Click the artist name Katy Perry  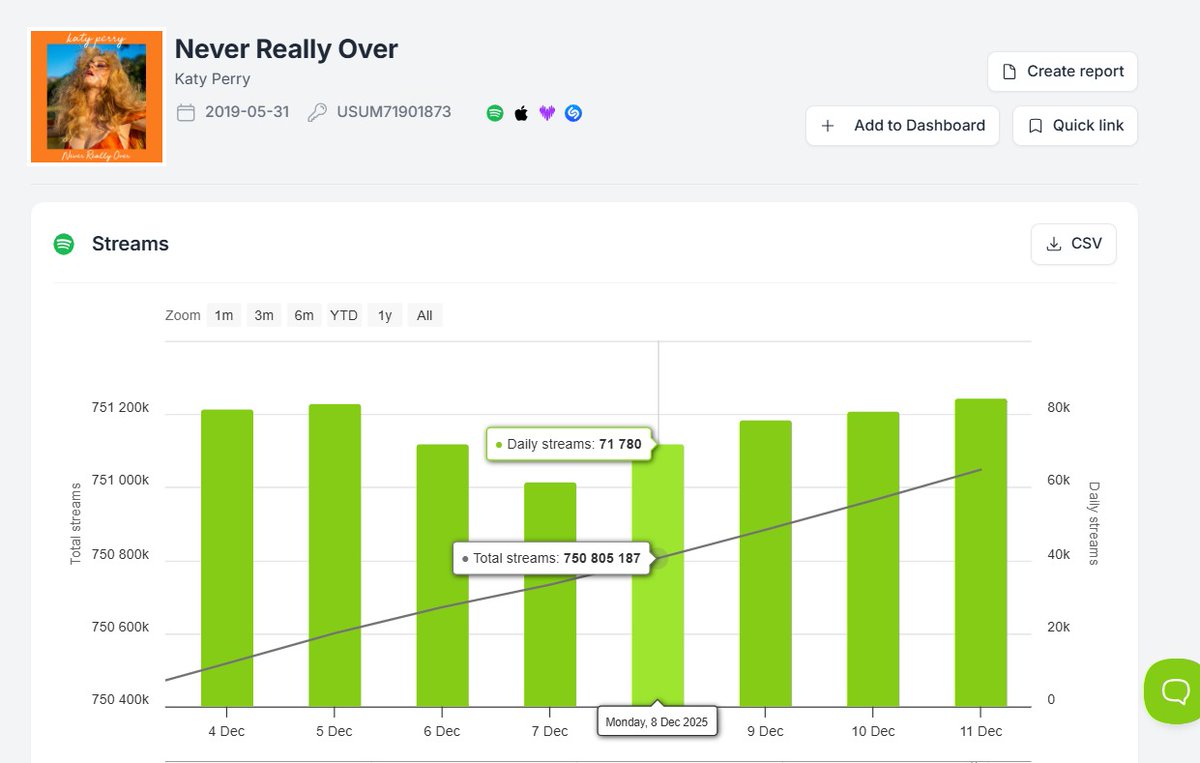pyautogui.click(x=212, y=79)
